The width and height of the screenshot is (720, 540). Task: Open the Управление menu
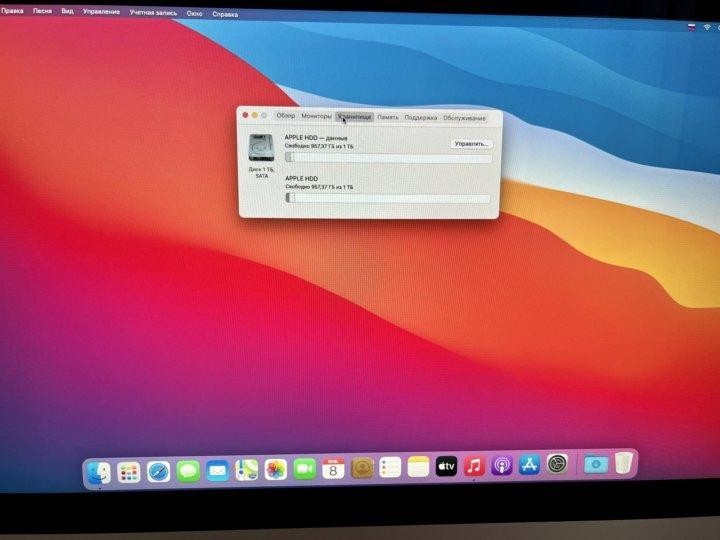click(x=101, y=12)
